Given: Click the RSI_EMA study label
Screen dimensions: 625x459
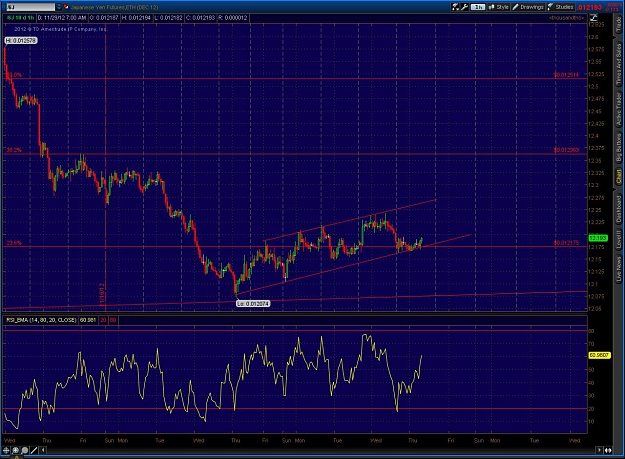Looking at the screenshot, I should (41, 320).
